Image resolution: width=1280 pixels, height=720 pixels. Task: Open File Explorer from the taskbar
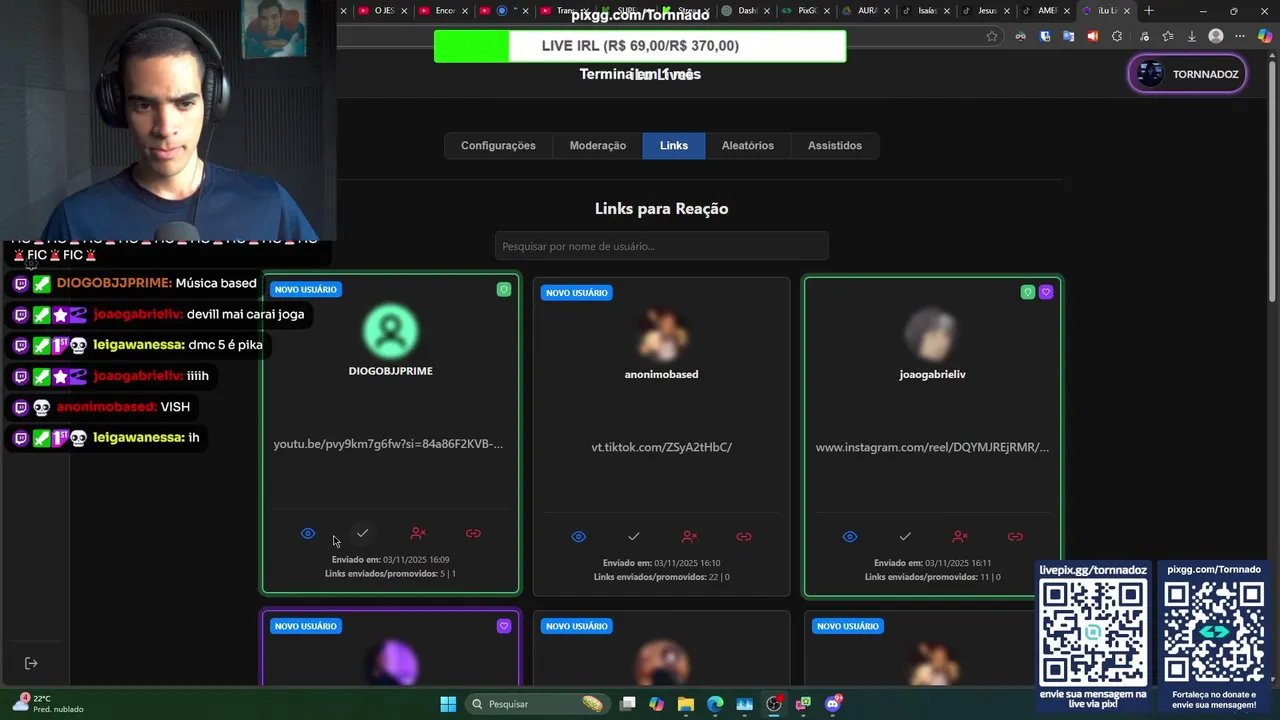[x=686, y=704]
